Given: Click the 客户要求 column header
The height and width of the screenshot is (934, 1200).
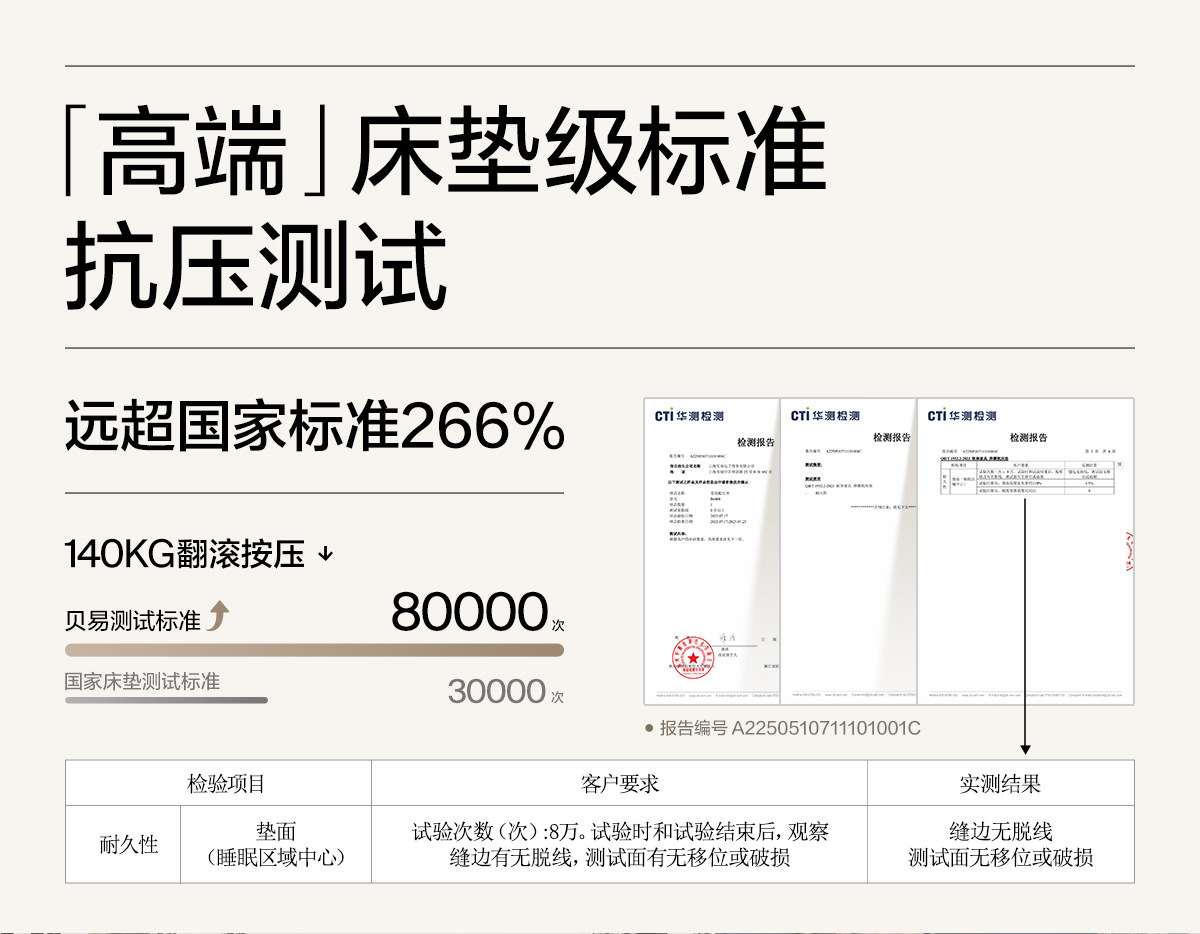Looking at the screenshot, I should (619, 783).
